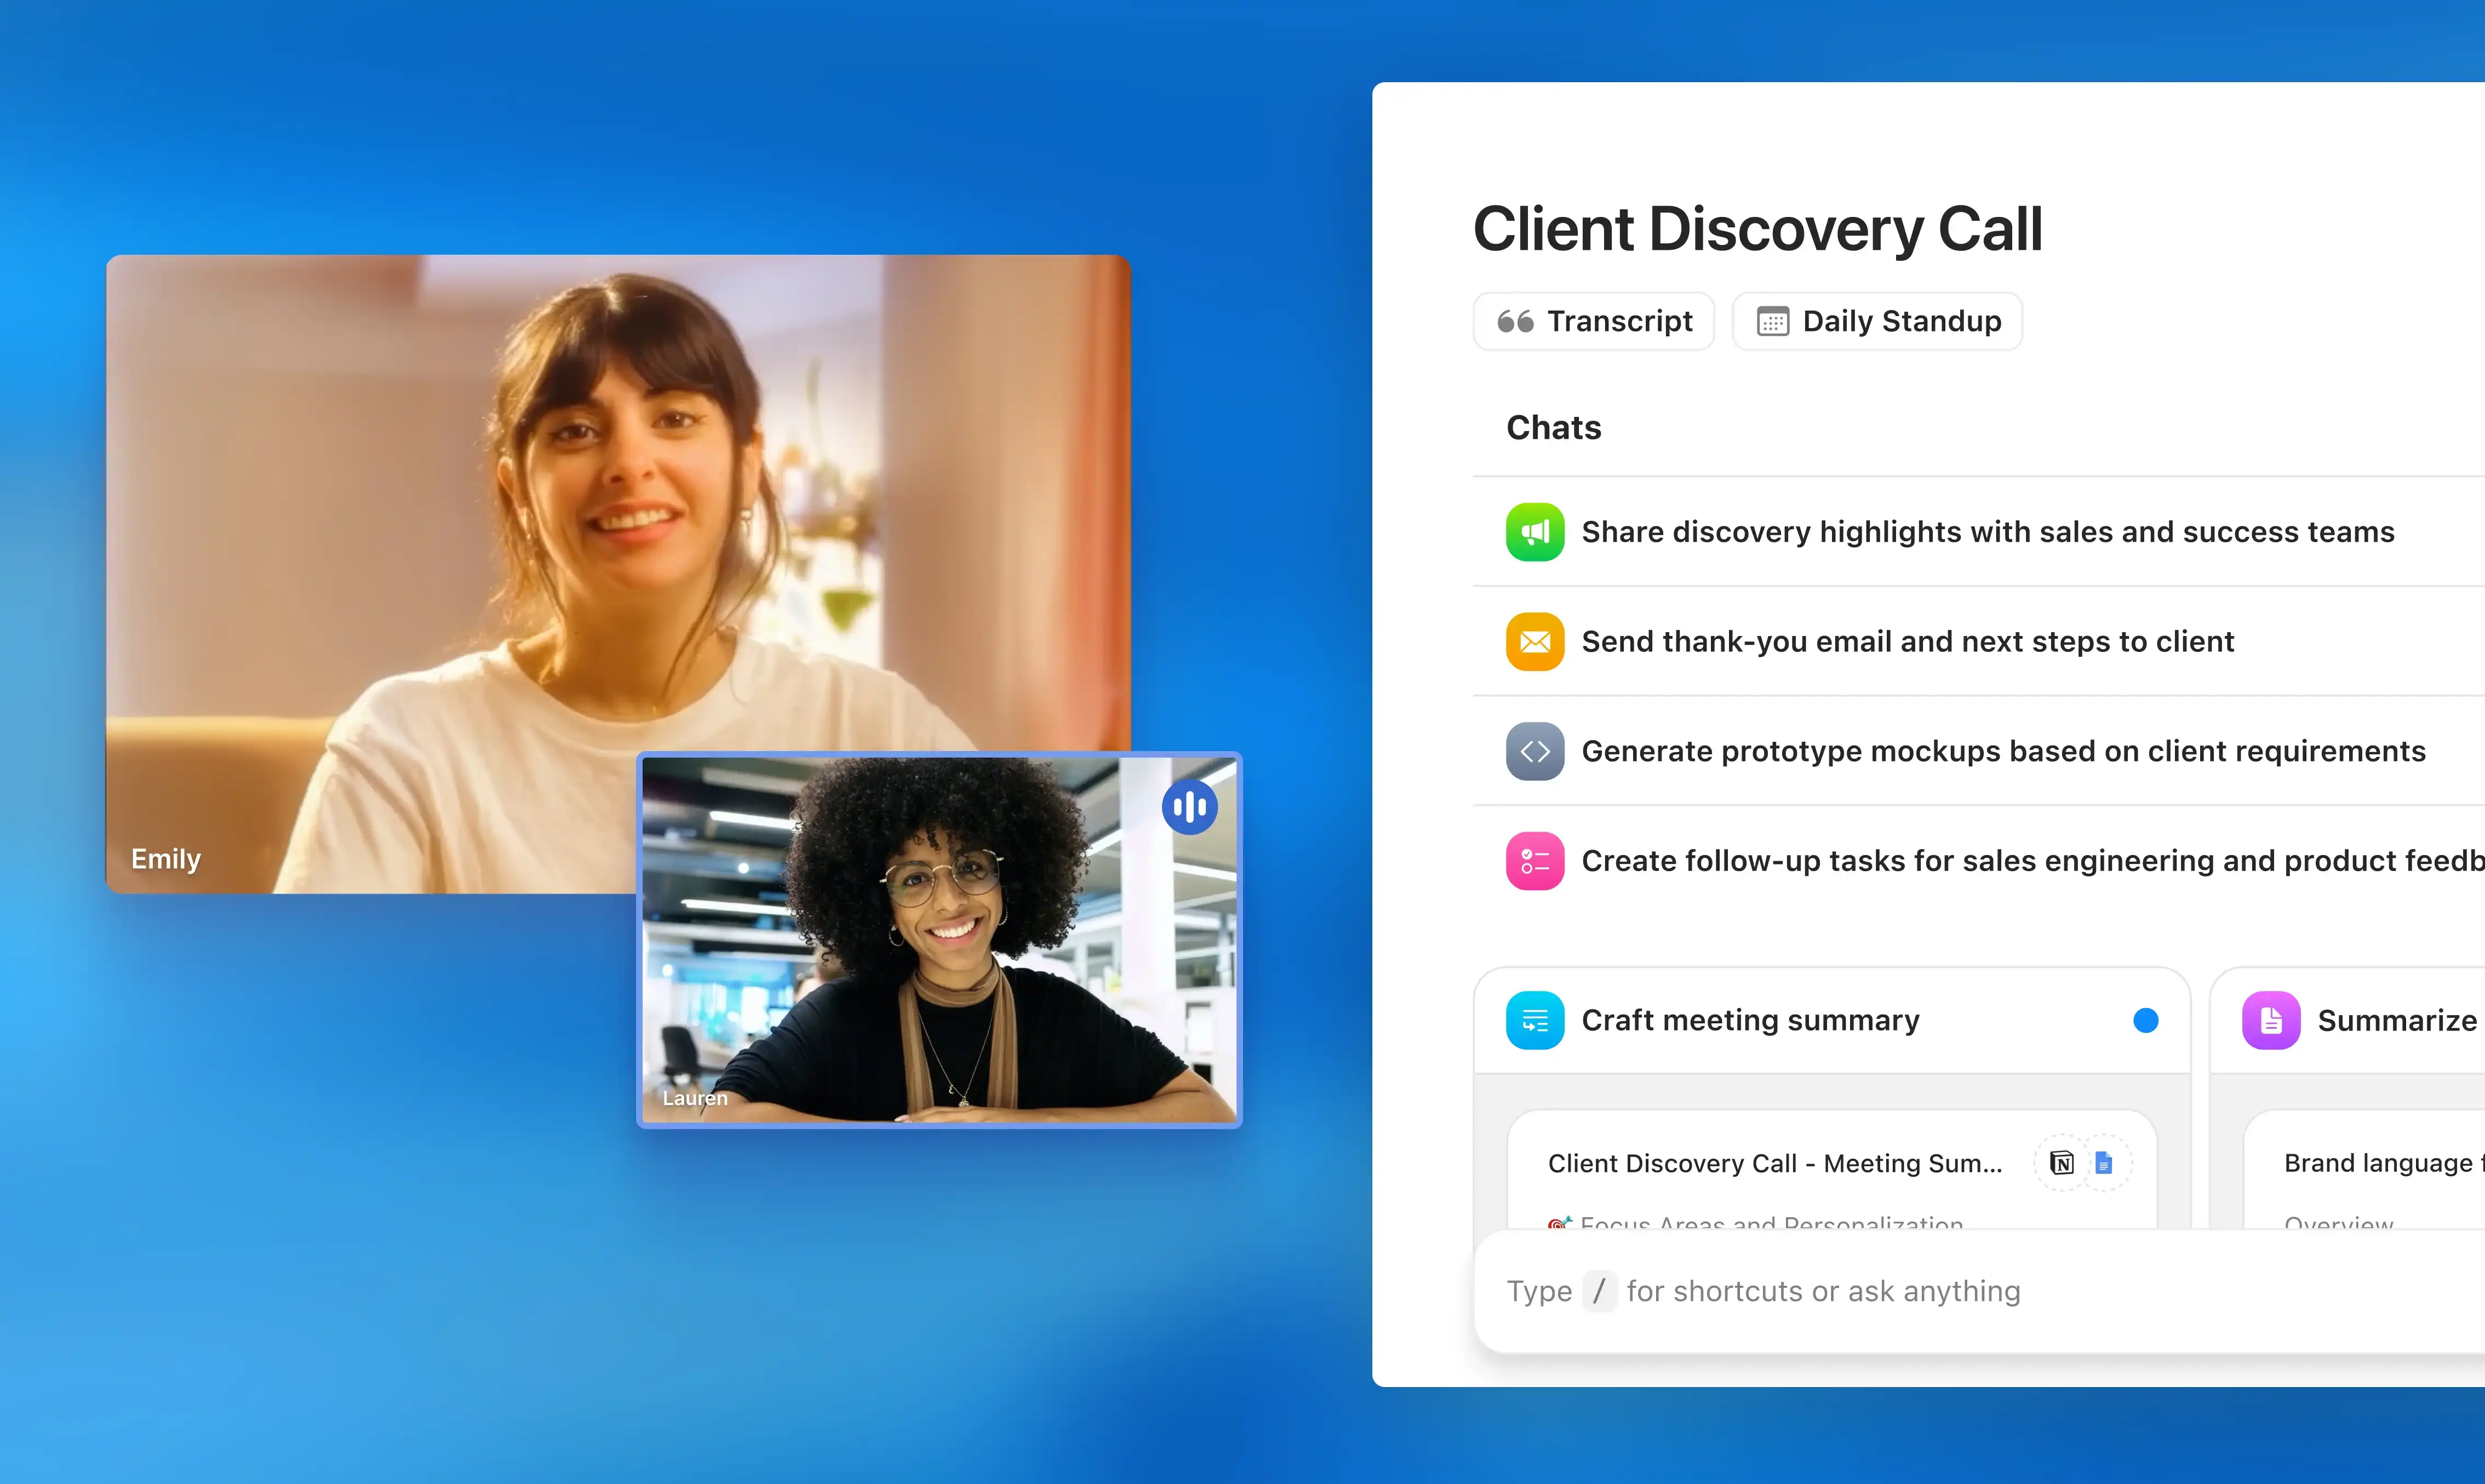
Task: Click the gray code brackets icon
Action: (x=1534, y=751)
